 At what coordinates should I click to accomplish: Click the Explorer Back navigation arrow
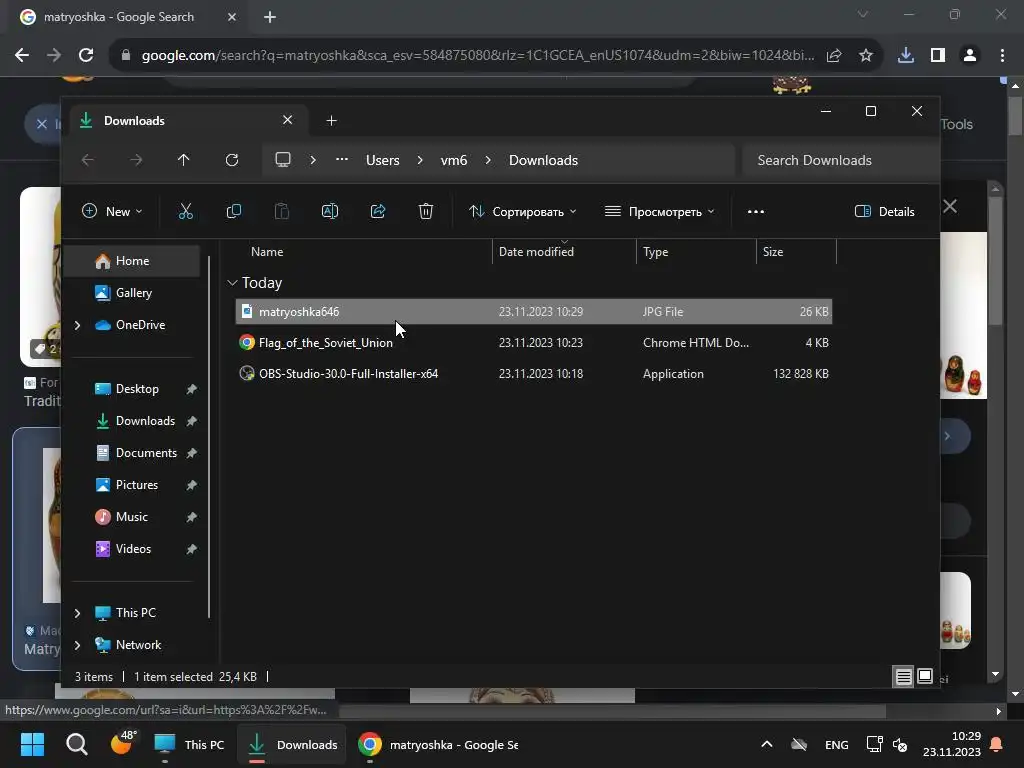coord(88,160)
